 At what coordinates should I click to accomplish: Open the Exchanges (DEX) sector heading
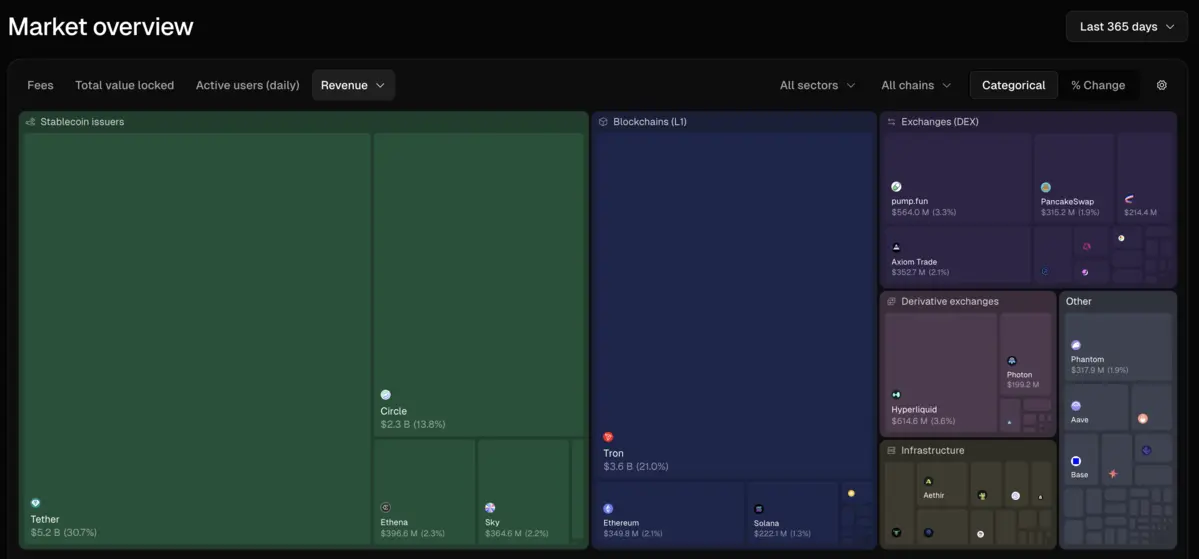tap(940, 122)
